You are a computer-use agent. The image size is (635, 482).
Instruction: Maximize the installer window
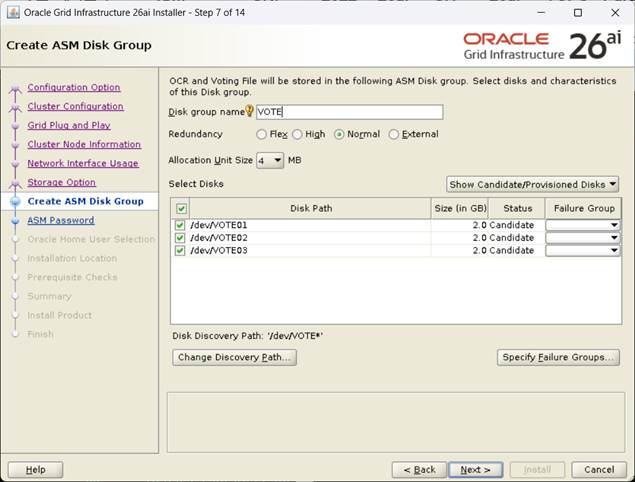578,13
